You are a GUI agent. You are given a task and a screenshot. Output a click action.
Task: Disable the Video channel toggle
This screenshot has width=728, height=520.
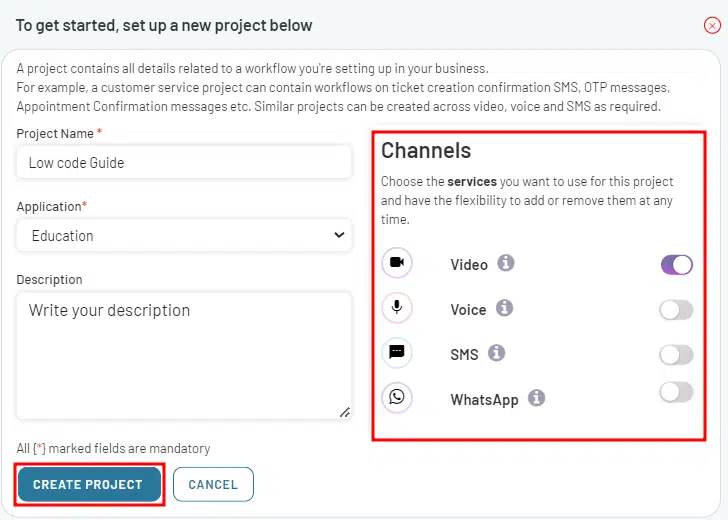[676, 265]
